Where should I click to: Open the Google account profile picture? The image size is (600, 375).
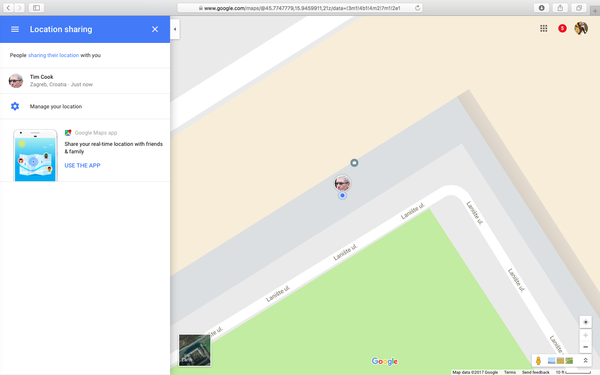pos(581,28)
